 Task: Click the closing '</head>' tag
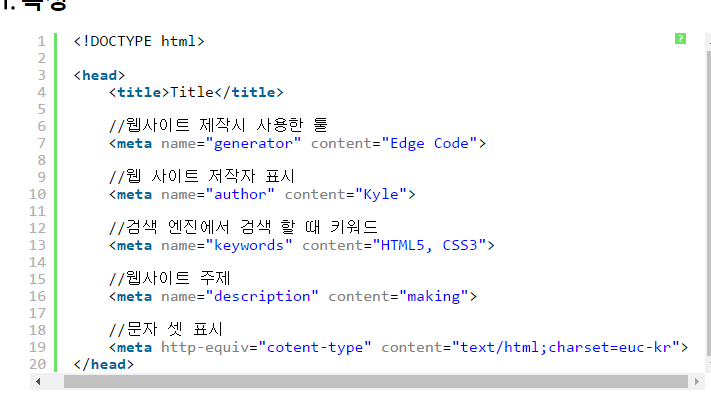point(104,364)
